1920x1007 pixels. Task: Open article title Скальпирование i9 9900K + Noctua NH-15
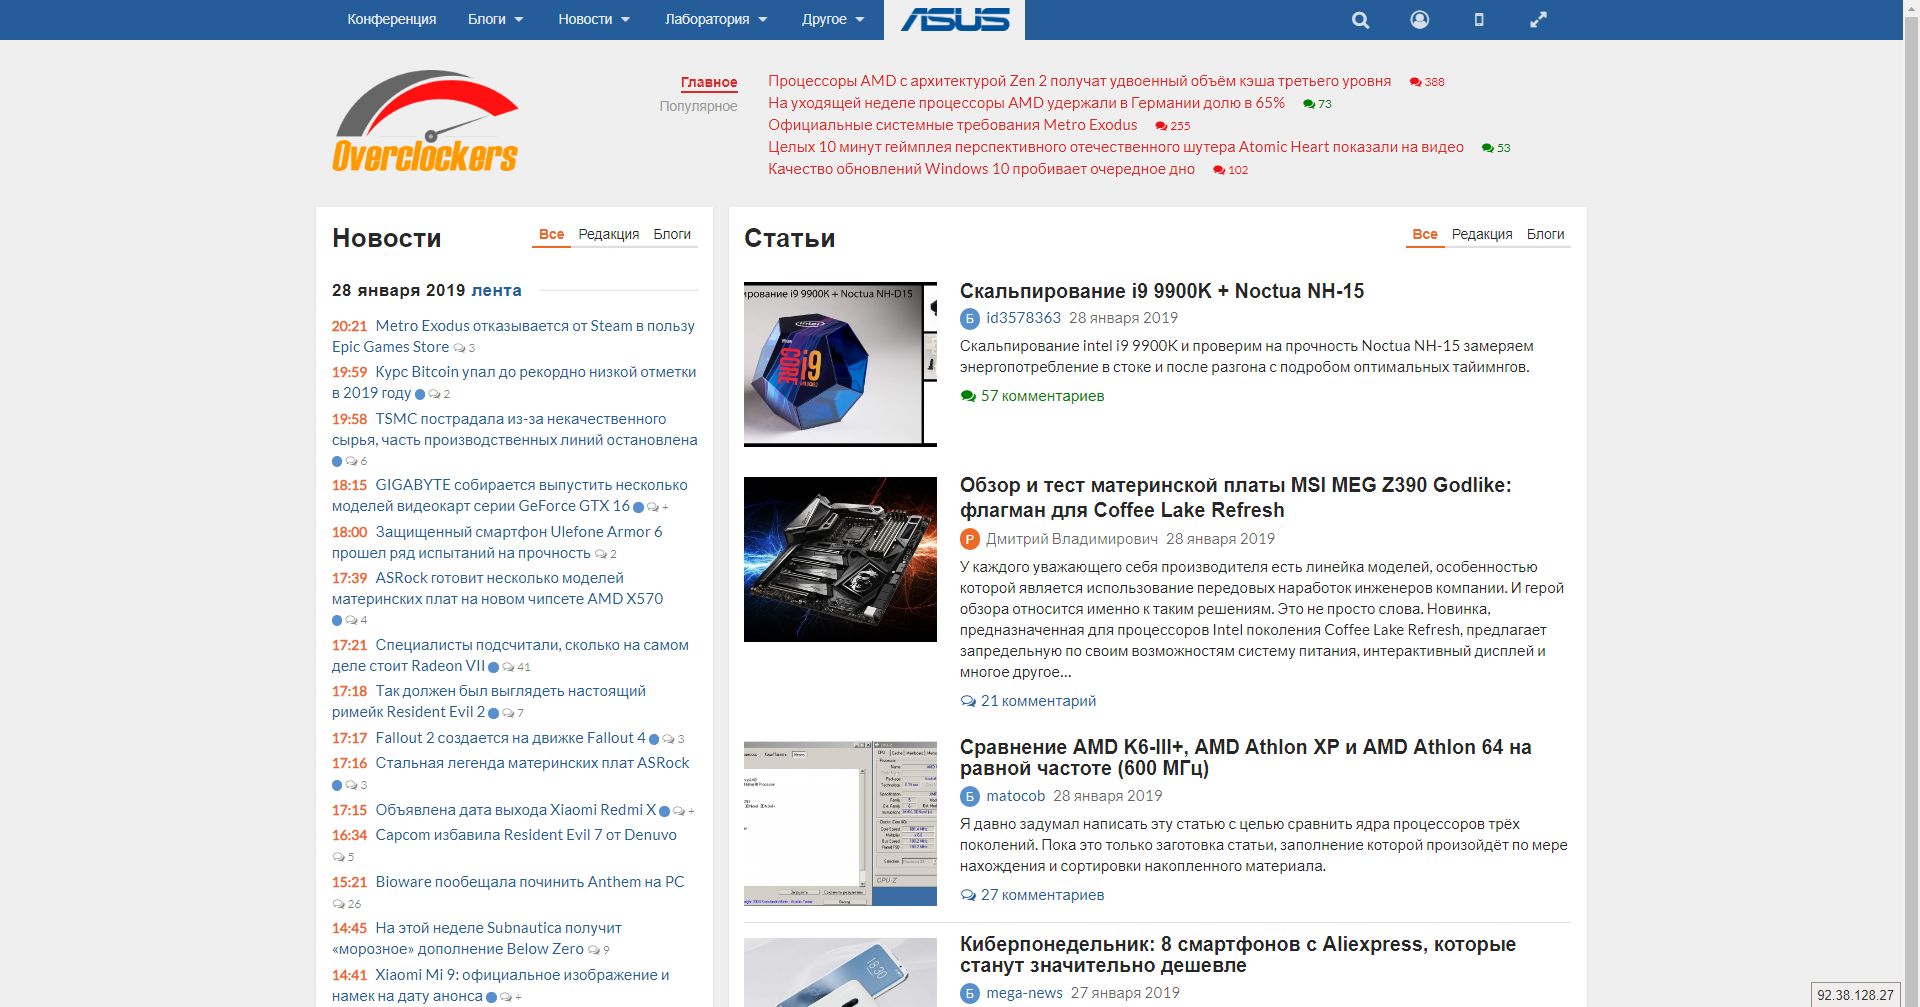(x=1162, y=291)
